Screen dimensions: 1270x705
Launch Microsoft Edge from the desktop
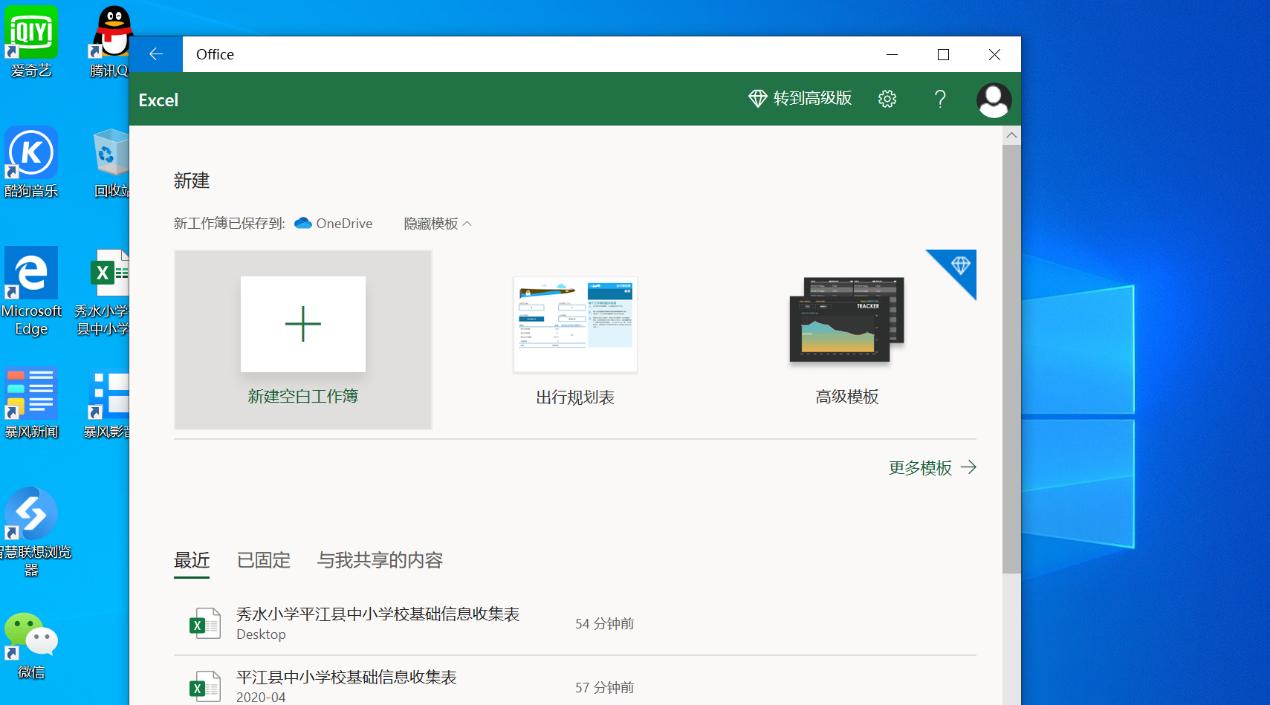click(31, 272)
